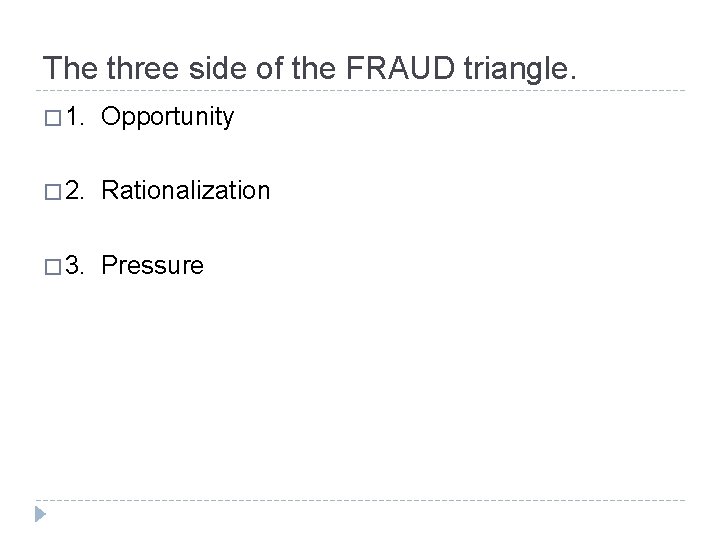Click the word three in the title
Image resolution: width=720 pixels, height=540 pixels.
pyautogui.click(x=142, y=68)
